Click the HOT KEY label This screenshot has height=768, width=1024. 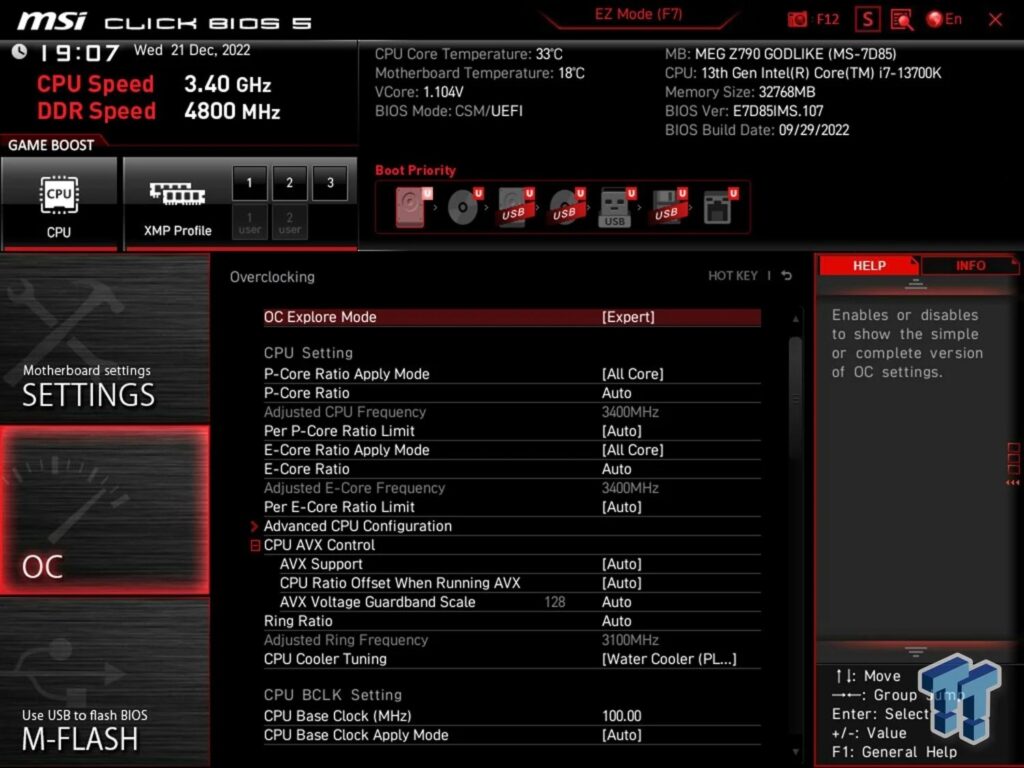733,276
